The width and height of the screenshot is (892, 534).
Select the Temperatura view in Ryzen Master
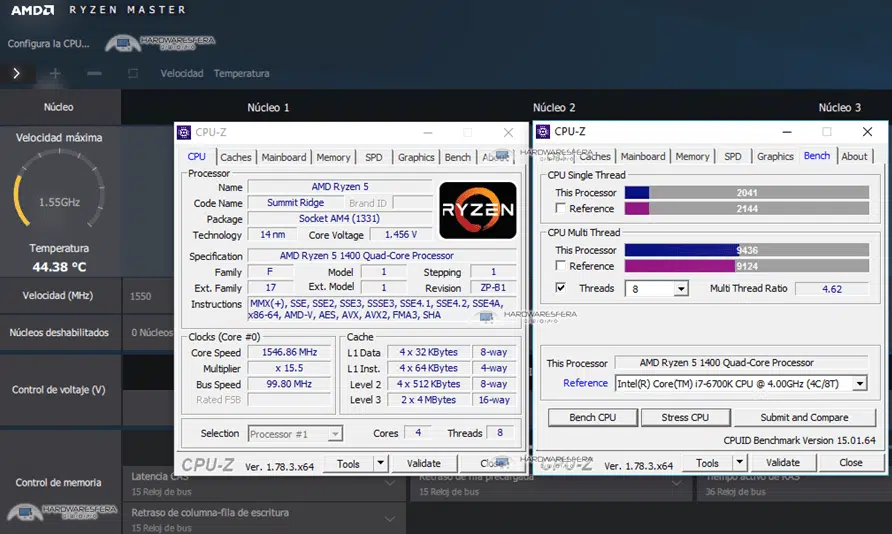pyautogui.click(x=241, y=73)
